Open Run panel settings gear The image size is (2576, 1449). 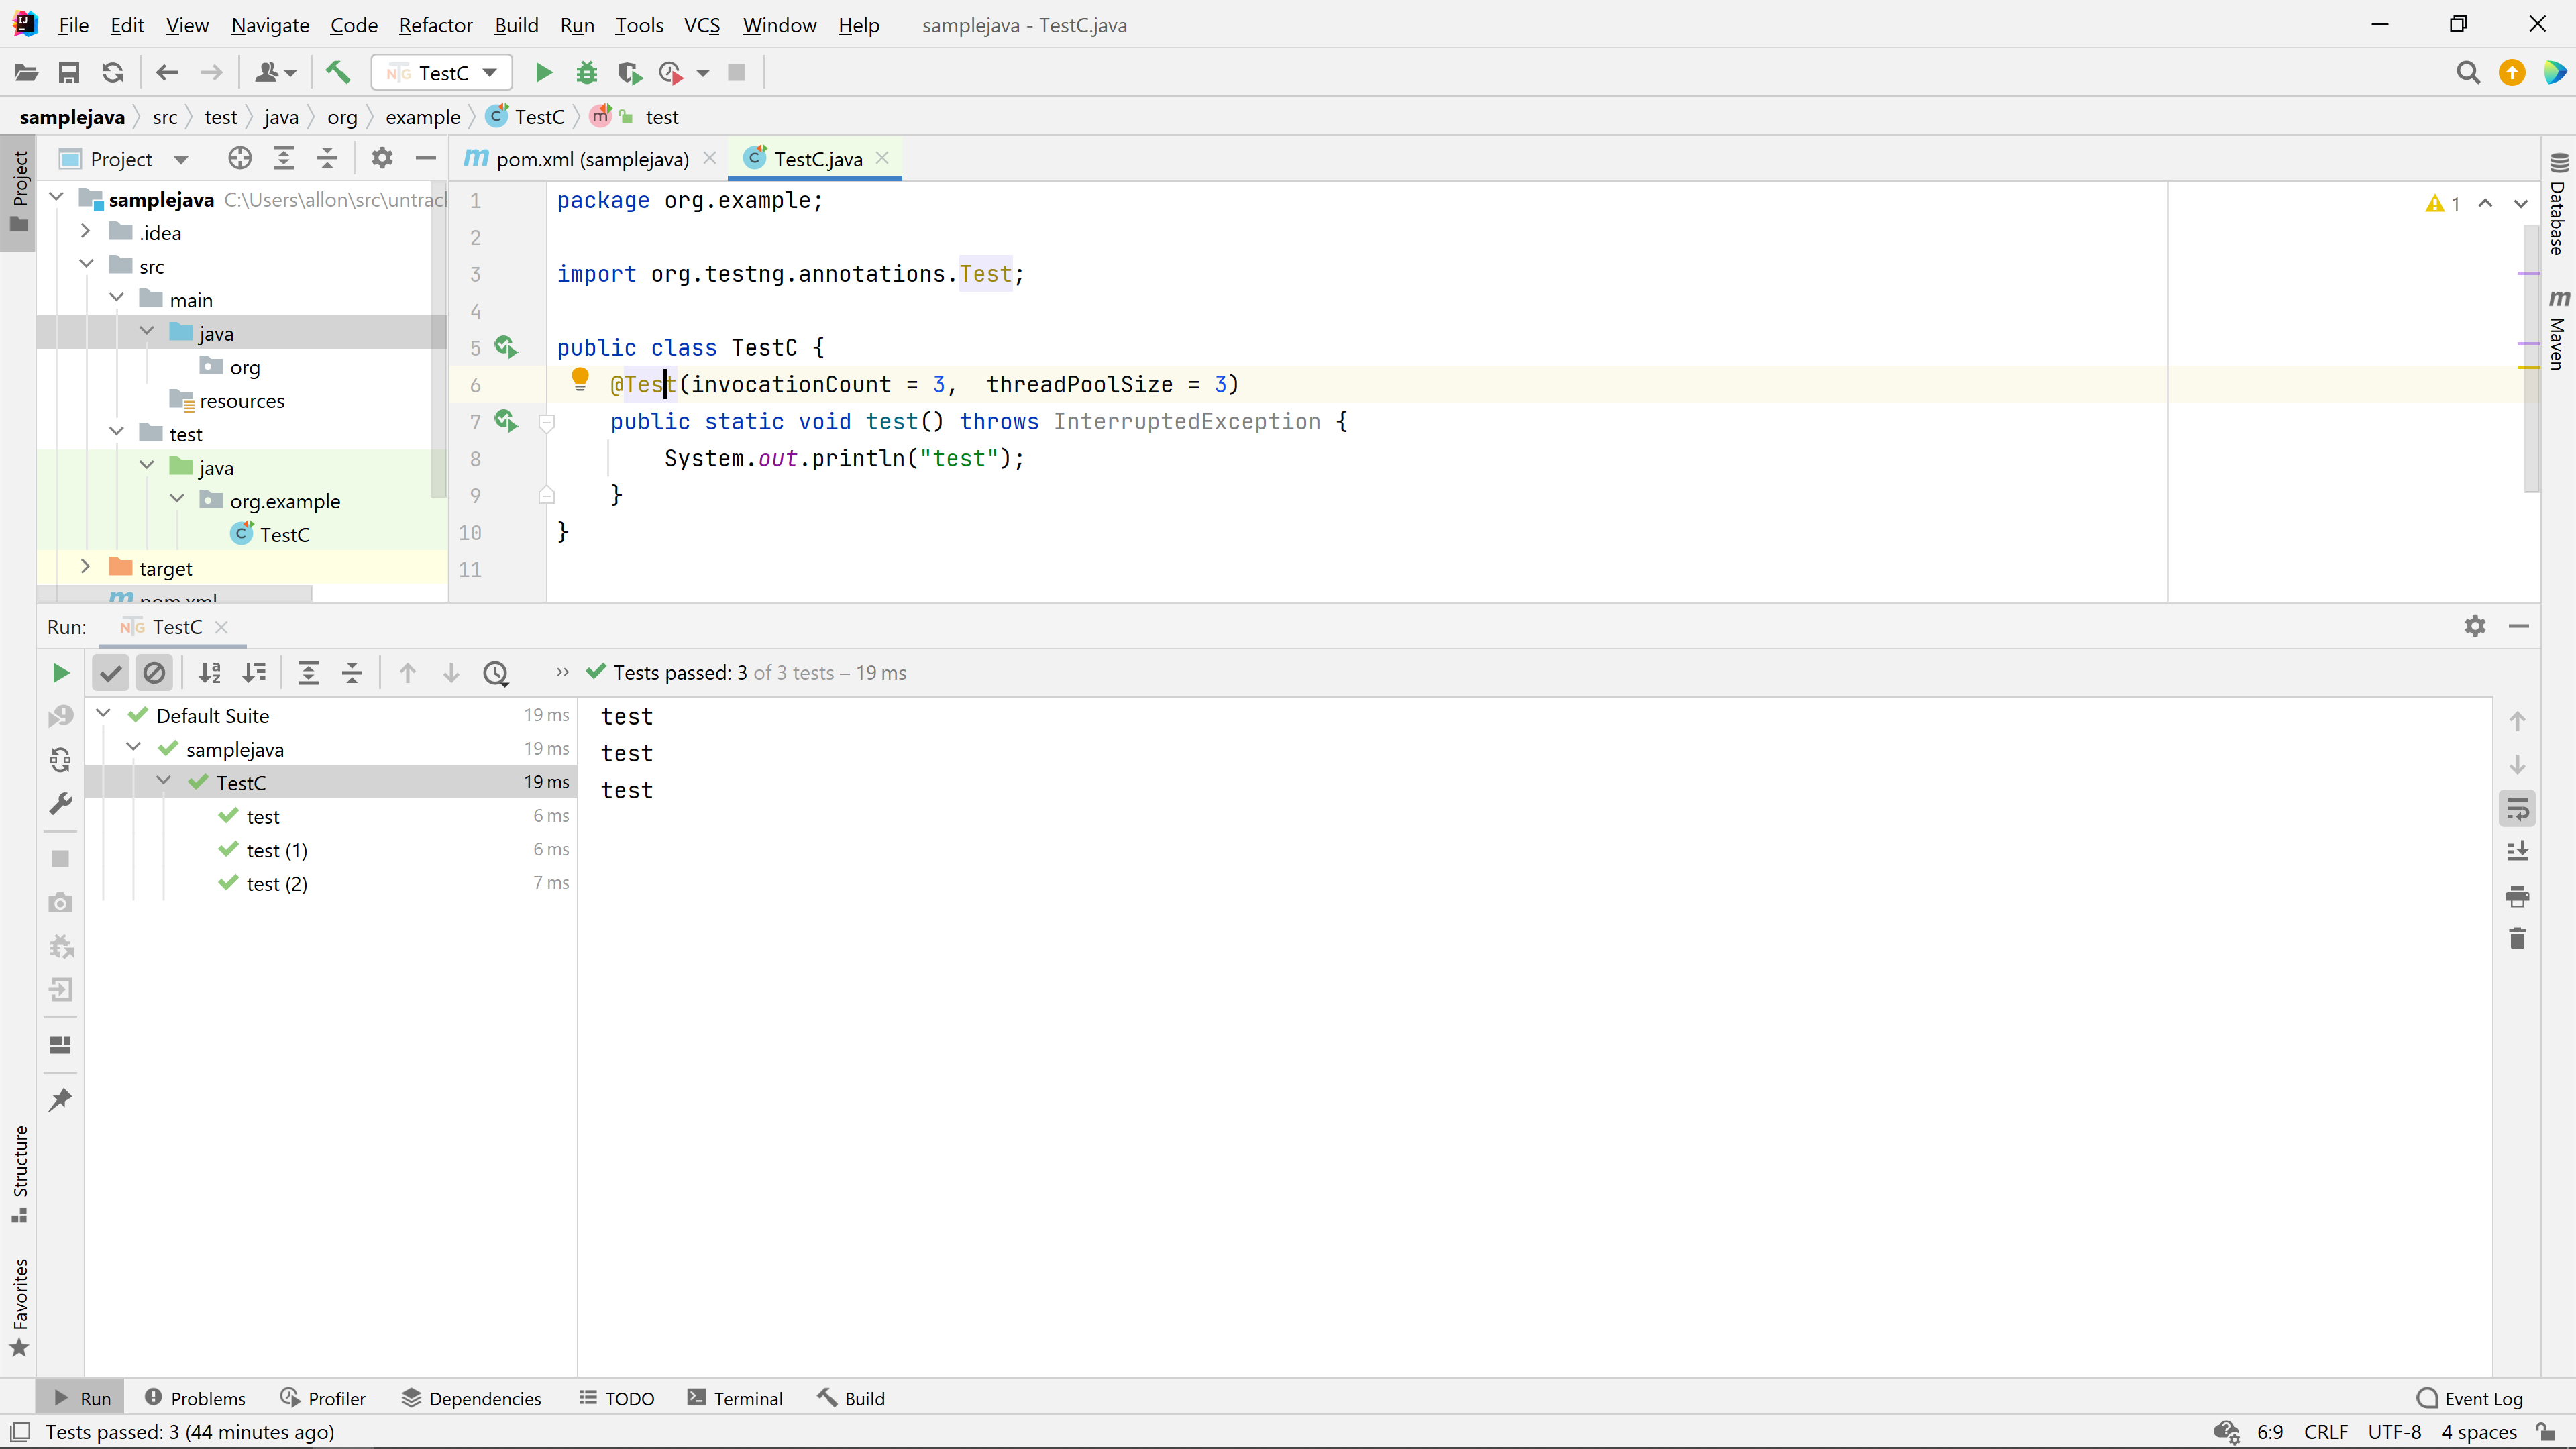coord(2475,626)
